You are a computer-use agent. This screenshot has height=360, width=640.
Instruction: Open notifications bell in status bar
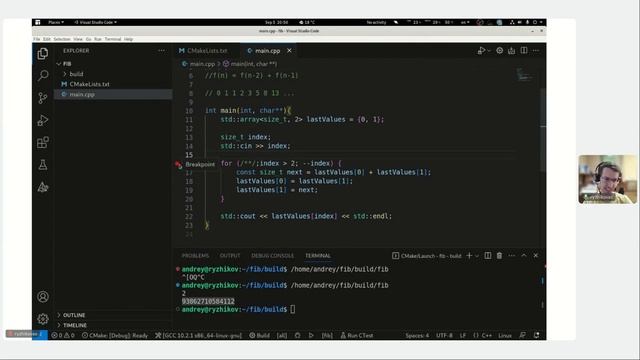tap(536, 336)
